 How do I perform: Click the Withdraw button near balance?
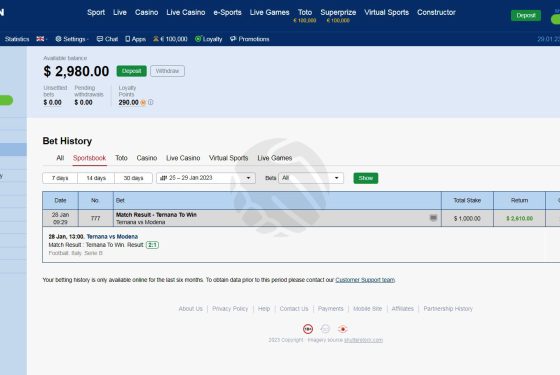[x=168, y=71]
